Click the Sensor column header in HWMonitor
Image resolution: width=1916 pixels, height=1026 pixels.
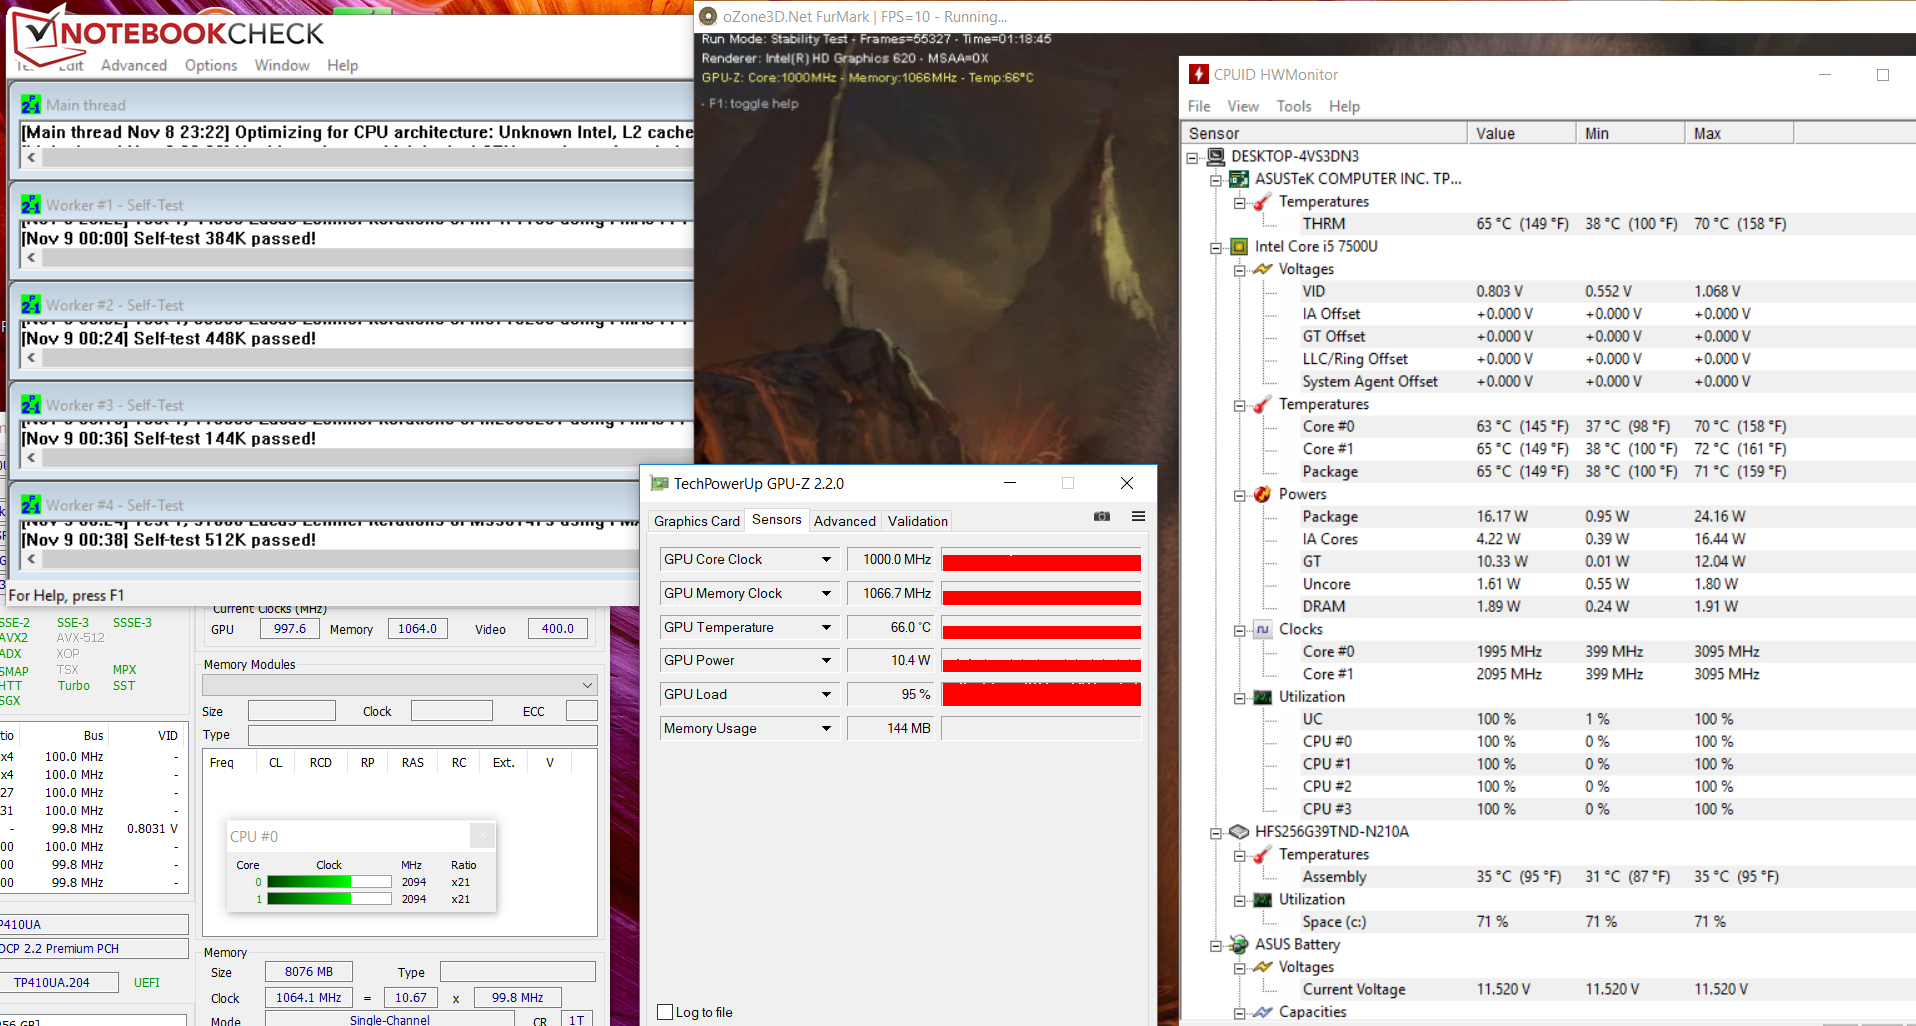click(x=1324, y=133)
